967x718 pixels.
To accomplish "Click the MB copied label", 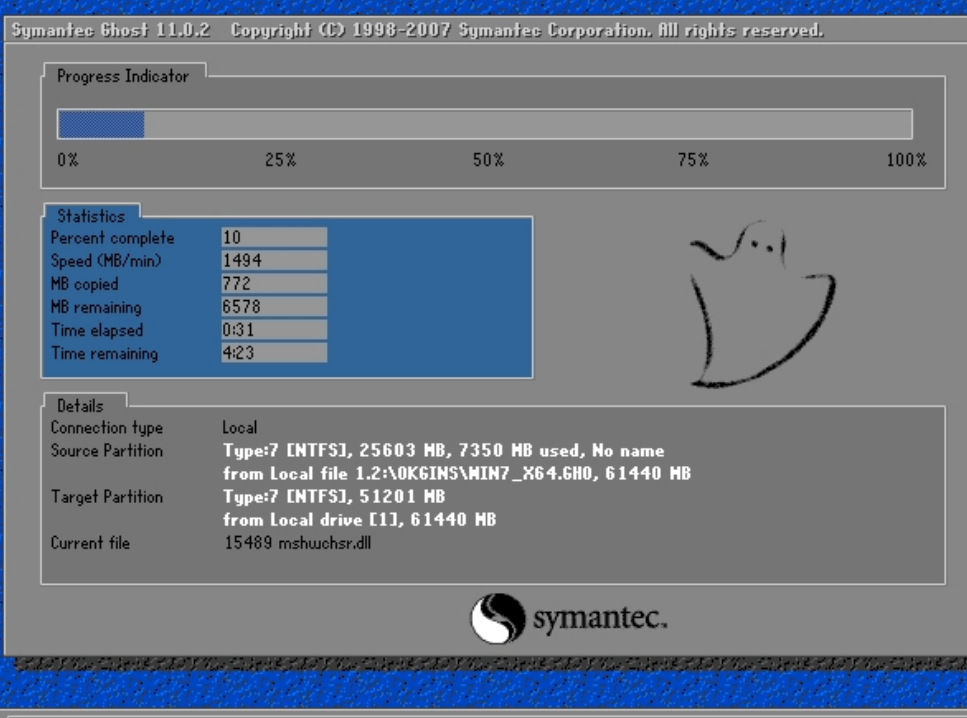I will pos(84,284).
